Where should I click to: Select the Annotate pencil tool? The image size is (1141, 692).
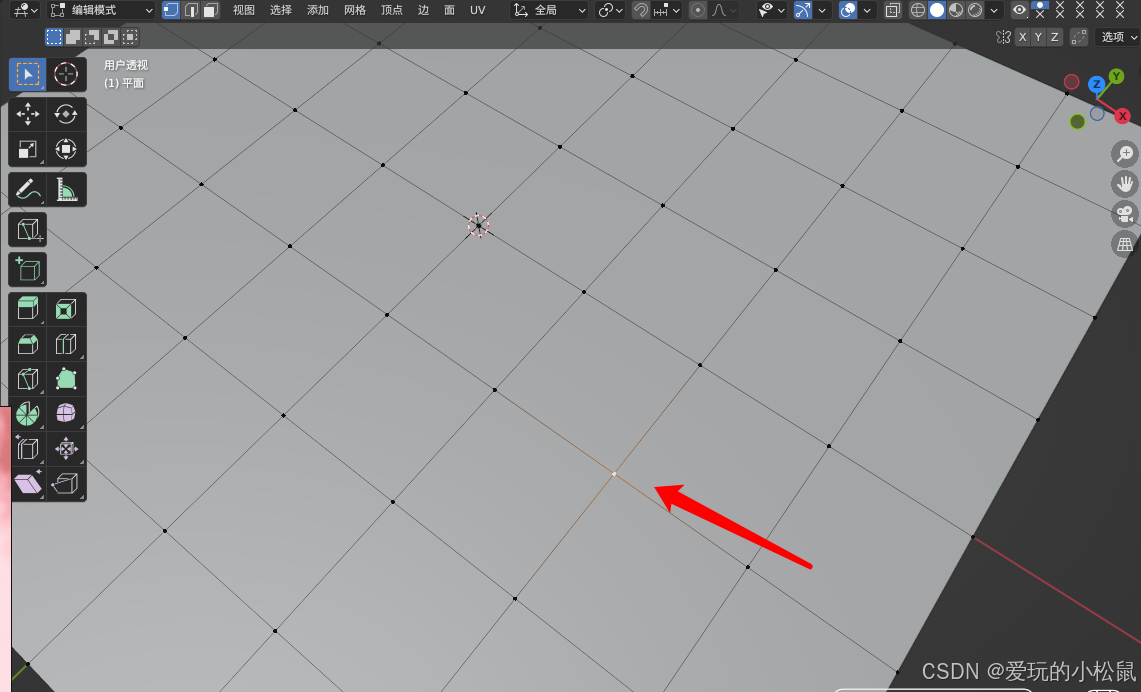pyautogui.click(x=28, y=190)
